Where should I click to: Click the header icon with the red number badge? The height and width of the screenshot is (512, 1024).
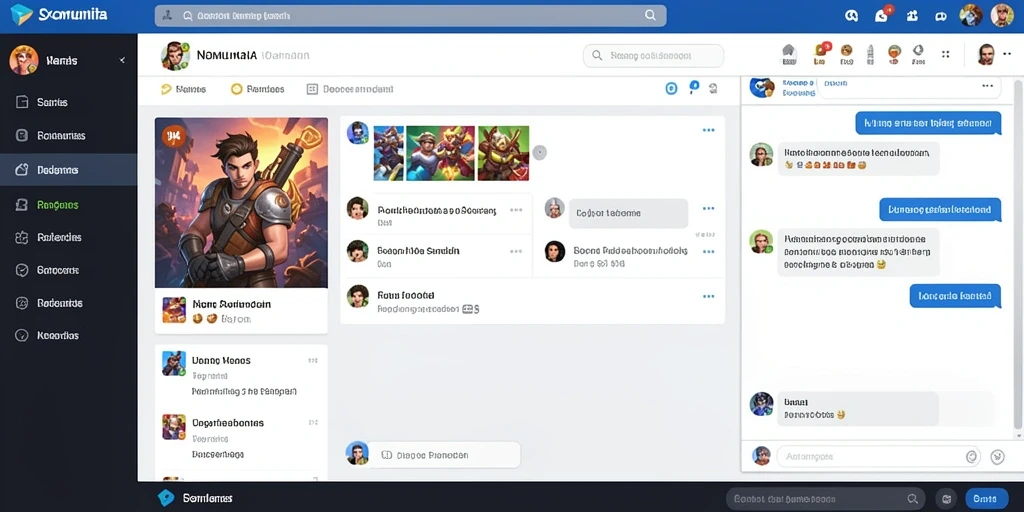pyautogui.click(x=821, y=54)
